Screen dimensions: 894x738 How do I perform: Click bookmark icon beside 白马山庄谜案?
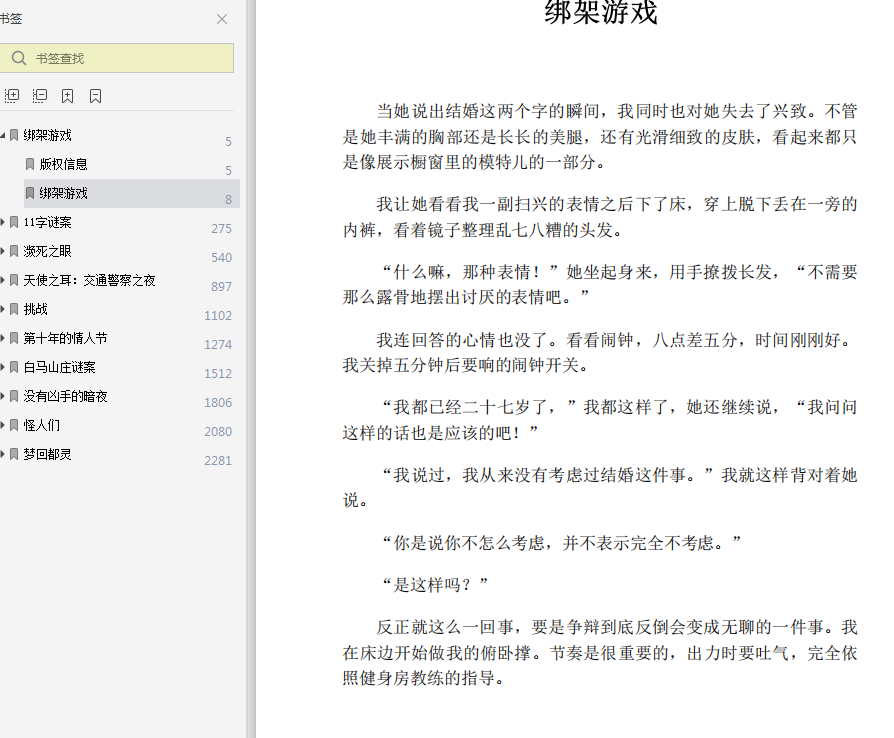coord(14,367)
